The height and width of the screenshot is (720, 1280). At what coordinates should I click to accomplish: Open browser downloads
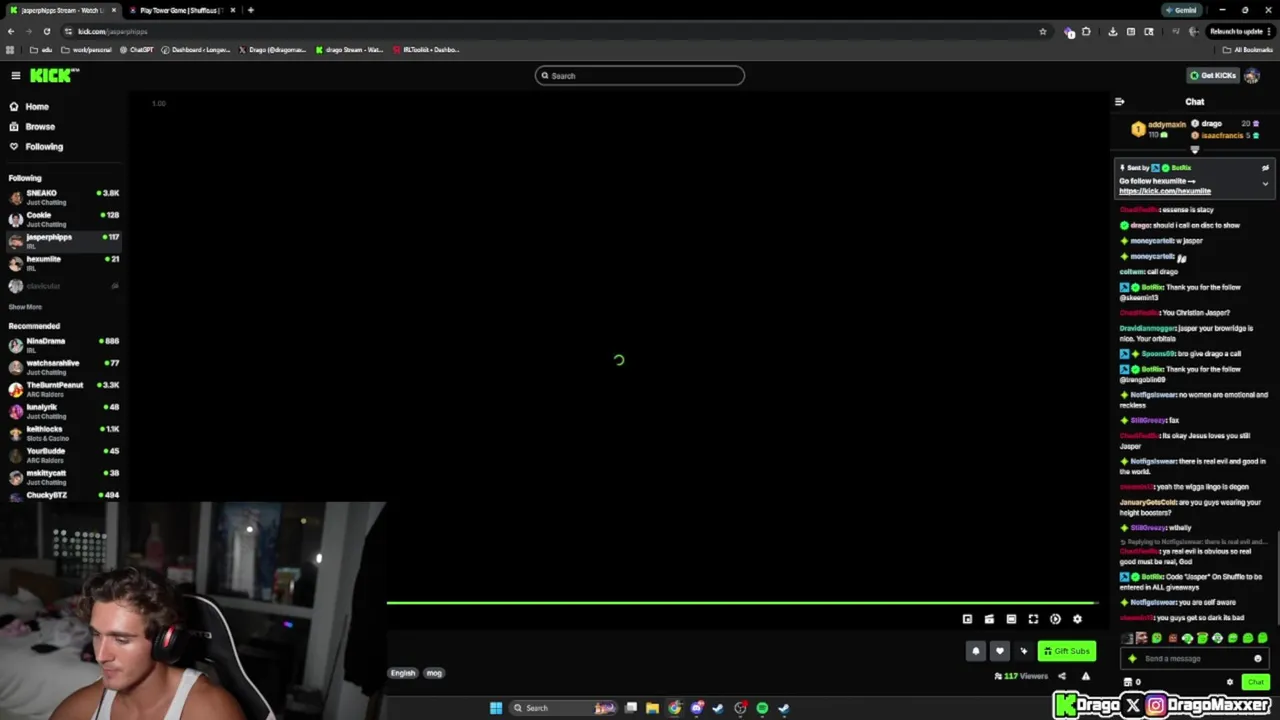(1112, 31)
